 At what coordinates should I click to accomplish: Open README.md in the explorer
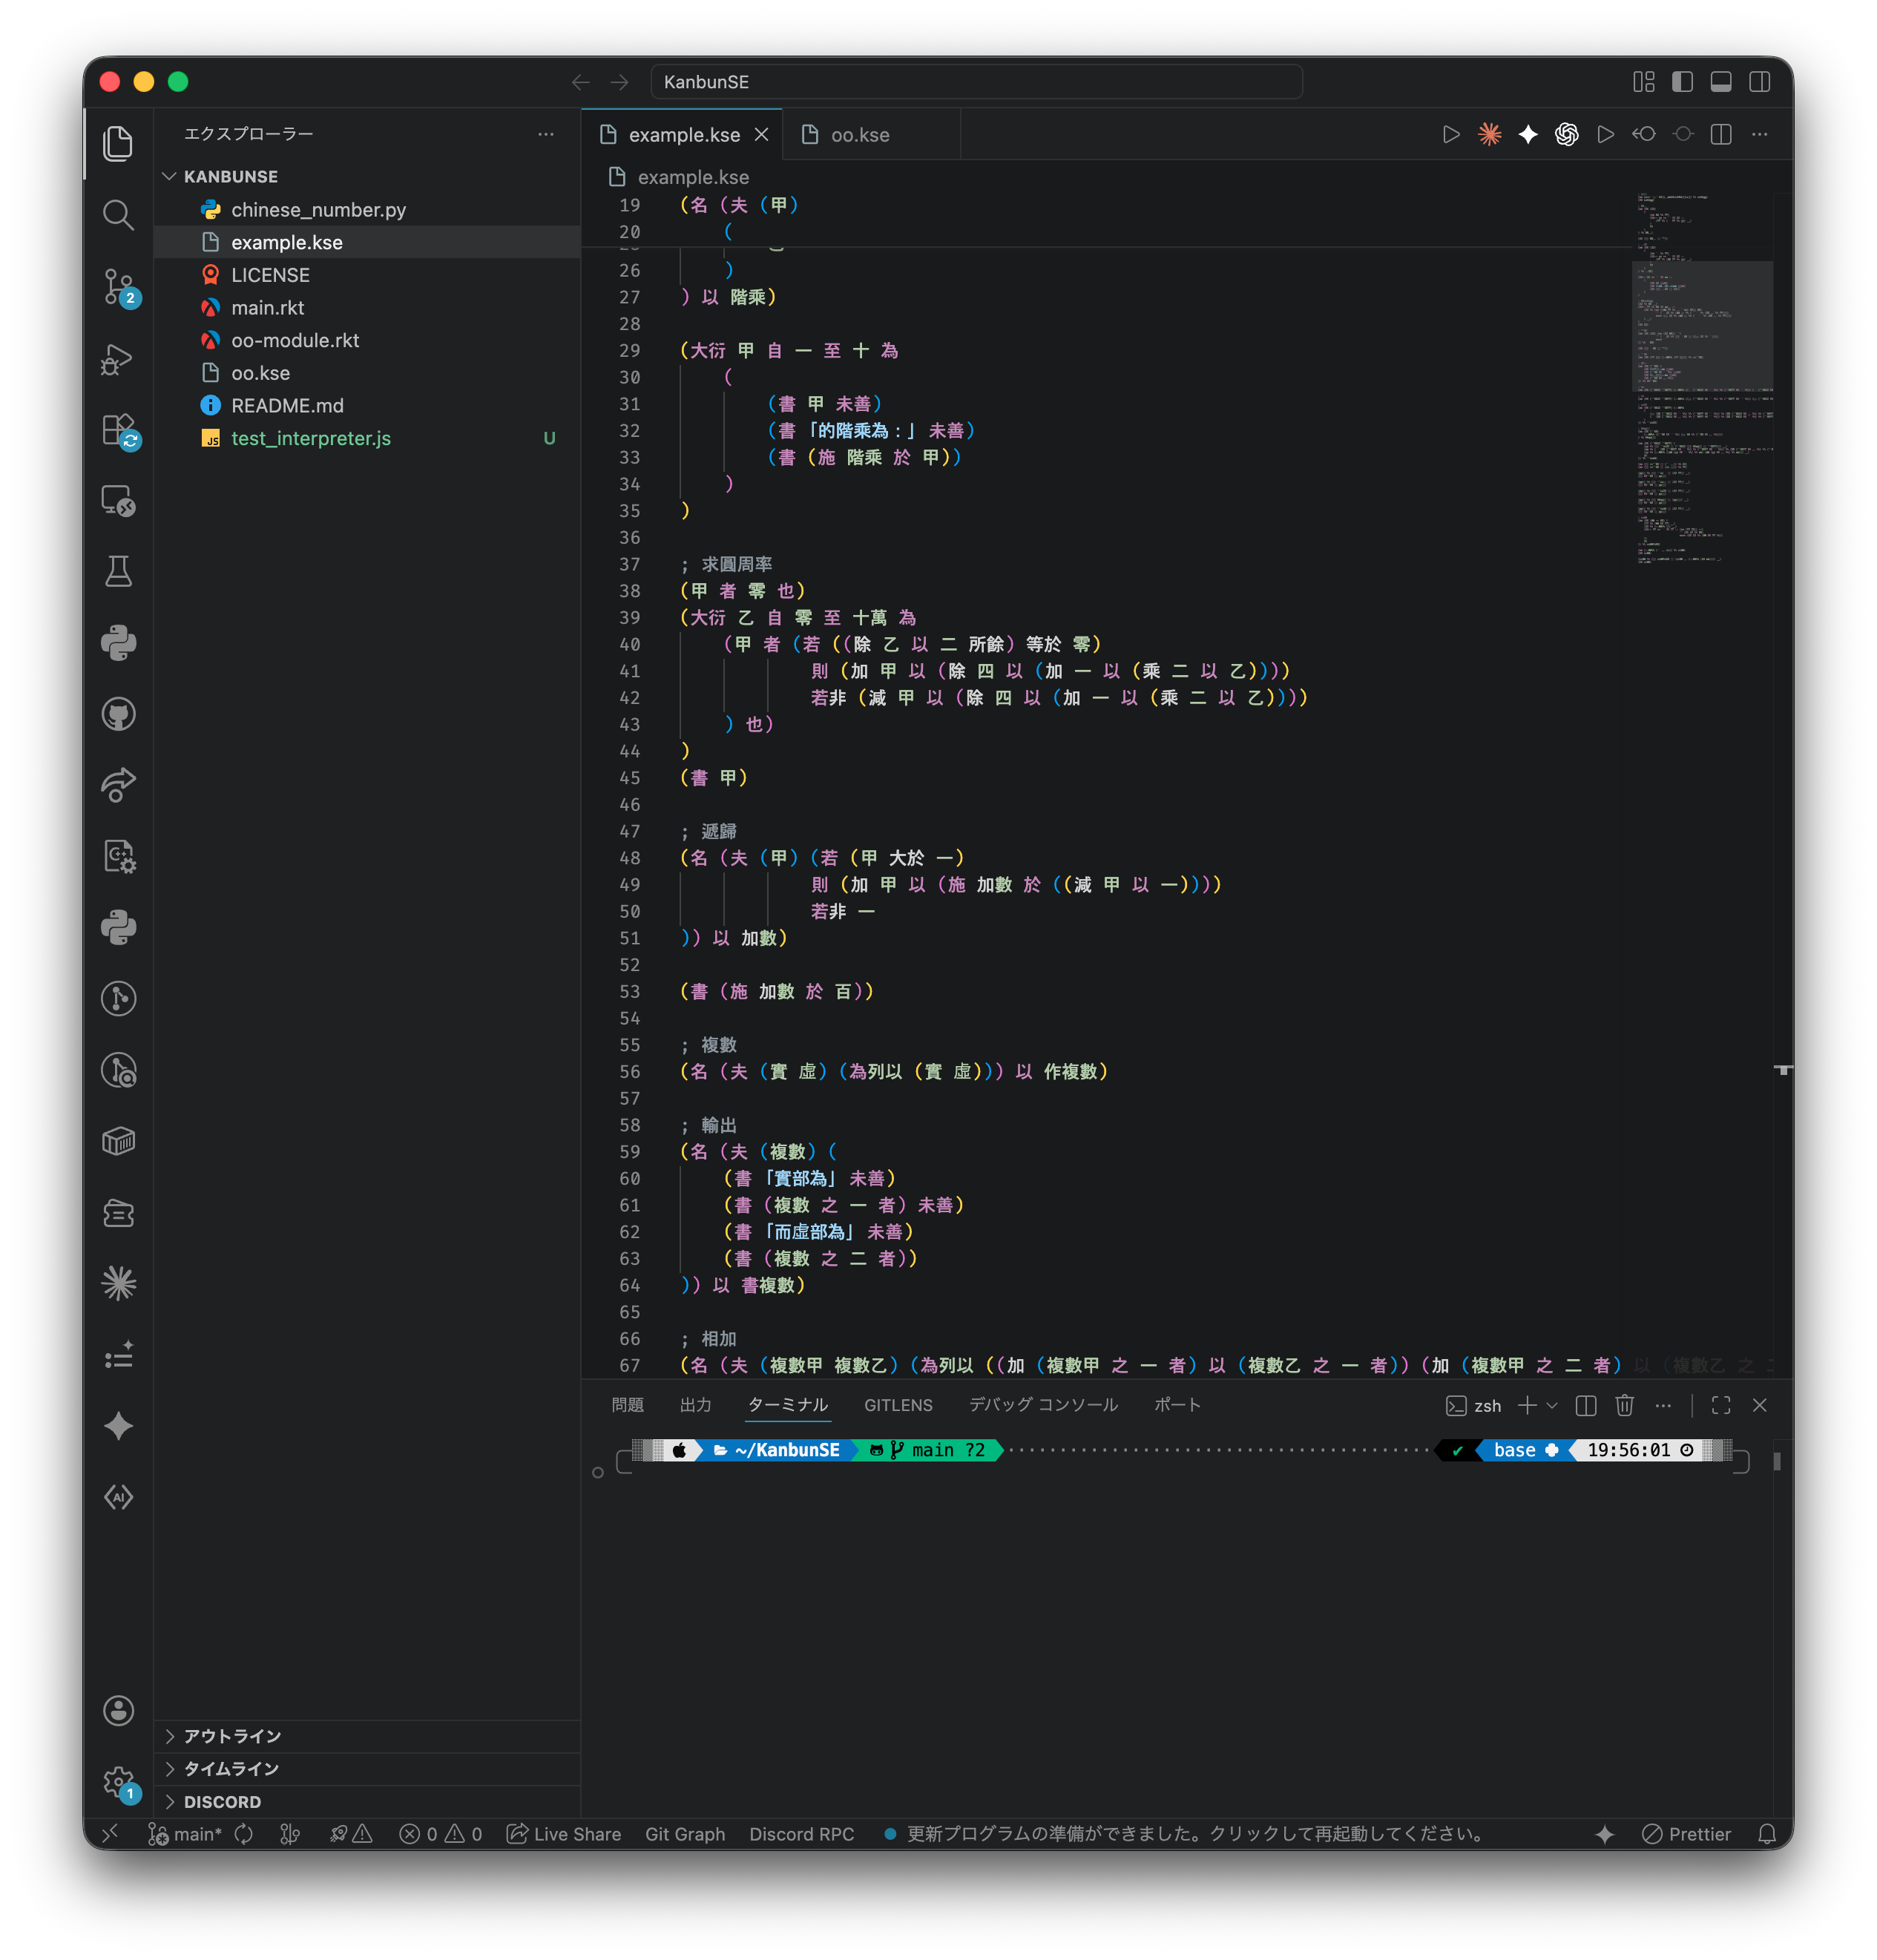pos(368,405)
